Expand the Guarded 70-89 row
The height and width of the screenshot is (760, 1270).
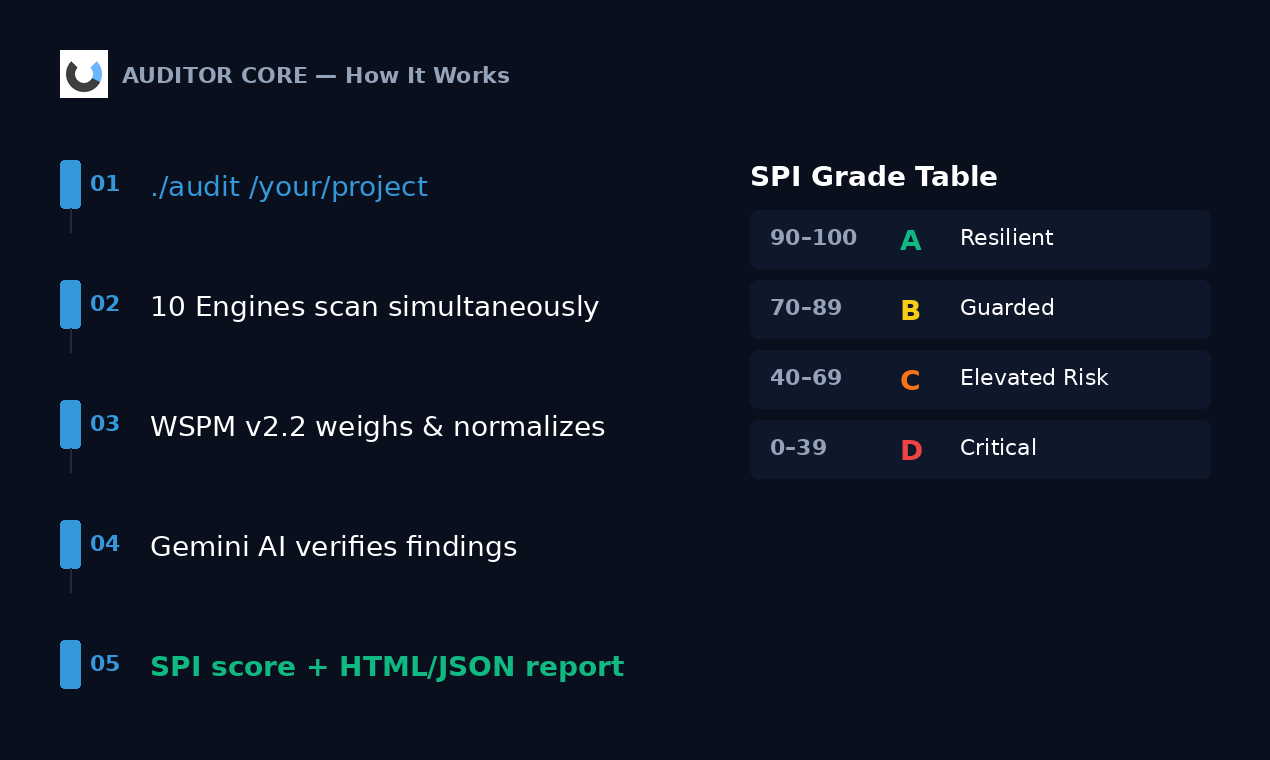click(x=980, y=309)
